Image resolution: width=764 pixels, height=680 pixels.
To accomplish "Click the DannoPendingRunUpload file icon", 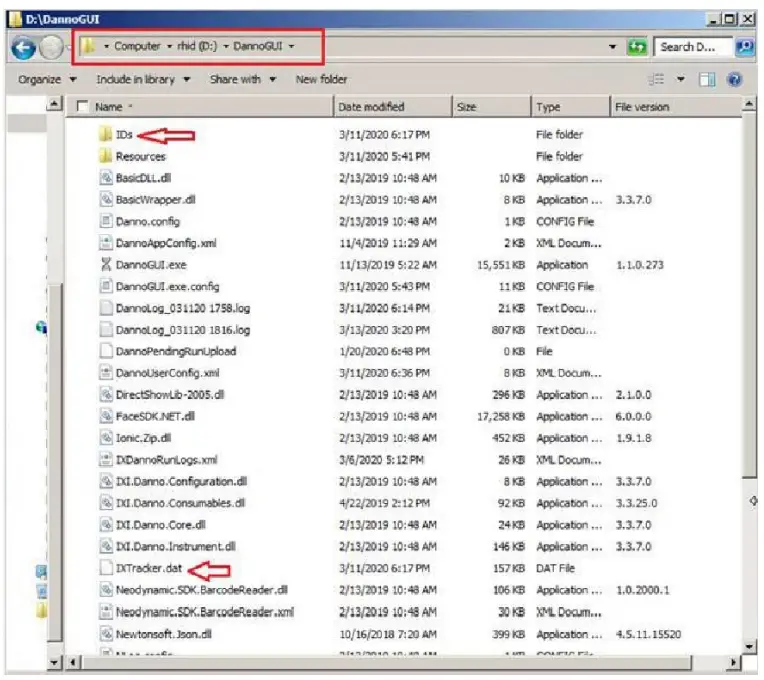I will coord(105,351).
